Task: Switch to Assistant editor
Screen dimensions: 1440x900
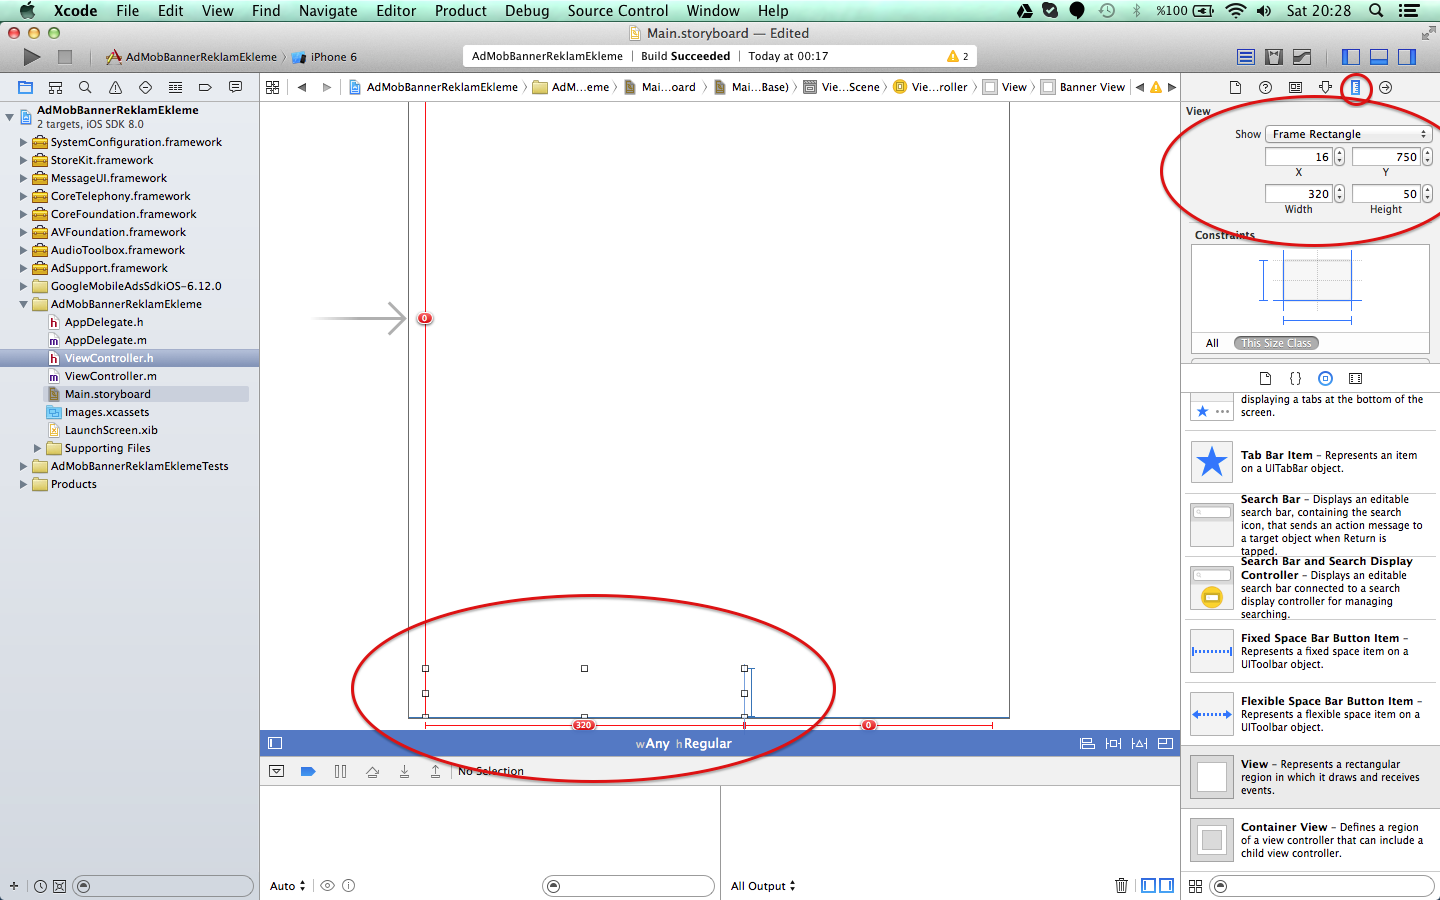Action: (x=1274, y=57)
